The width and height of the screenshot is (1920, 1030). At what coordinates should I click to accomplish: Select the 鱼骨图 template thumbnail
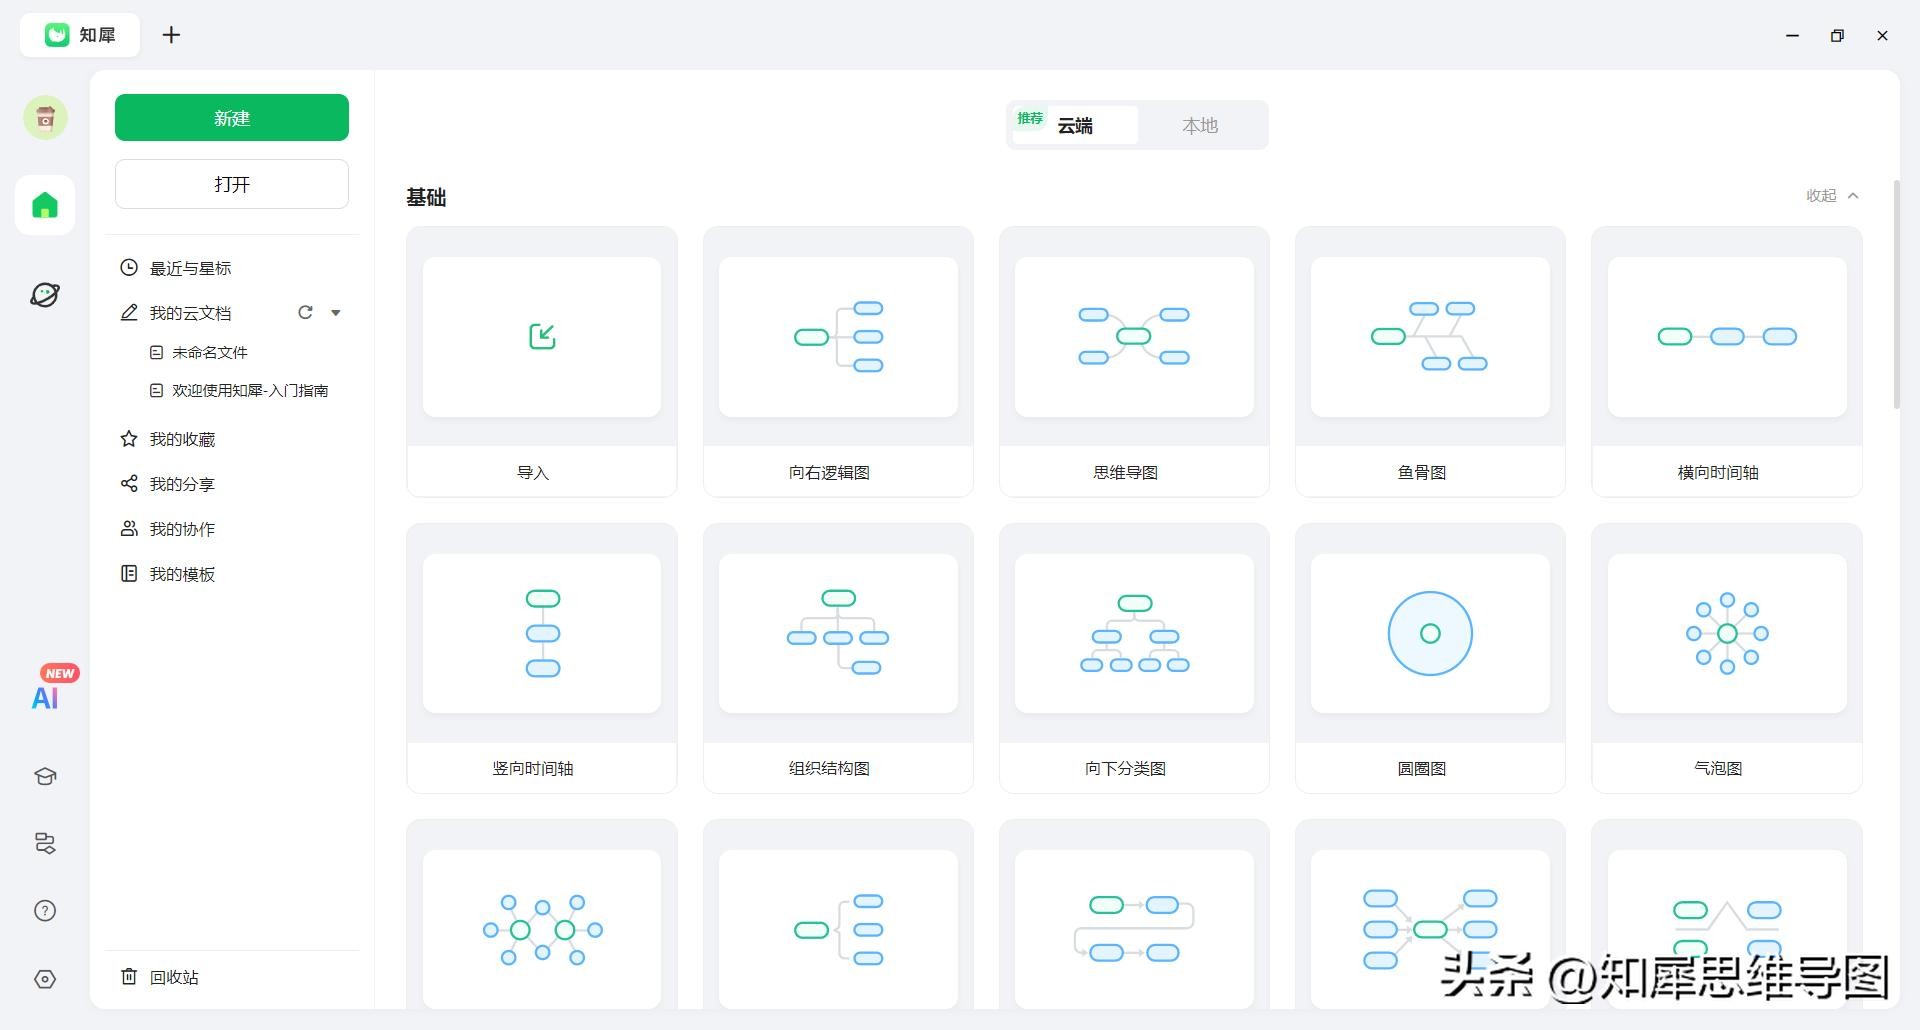point(1430,337)
